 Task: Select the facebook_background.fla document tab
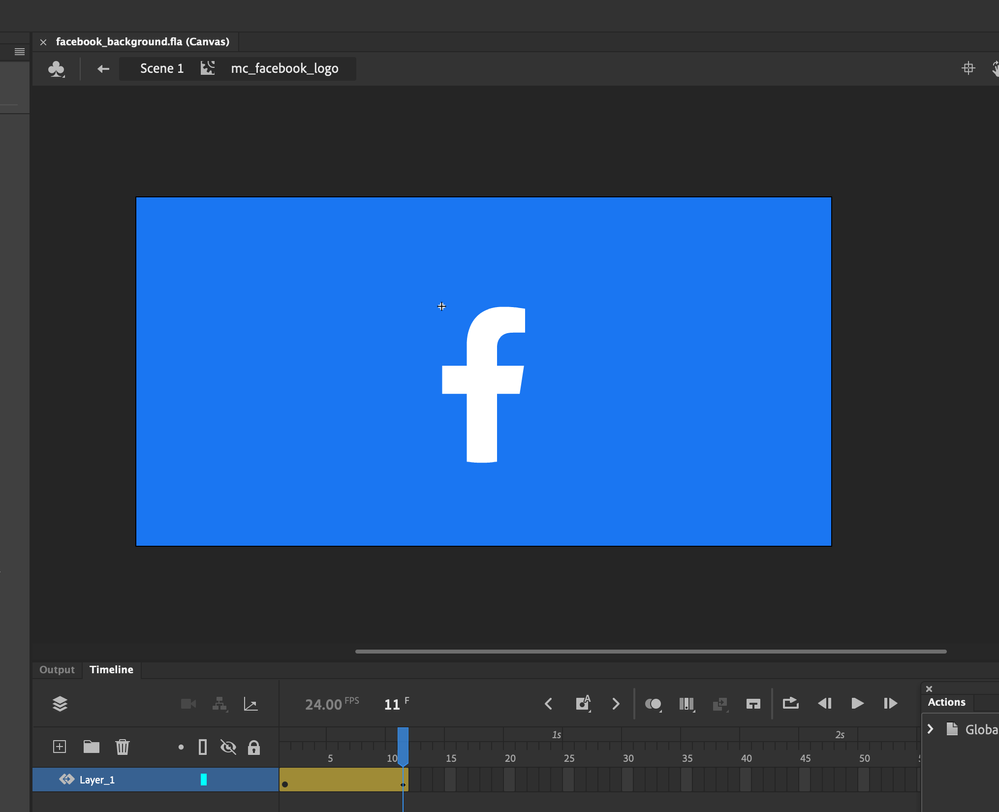pyautogui.click(x=142, y=42)
